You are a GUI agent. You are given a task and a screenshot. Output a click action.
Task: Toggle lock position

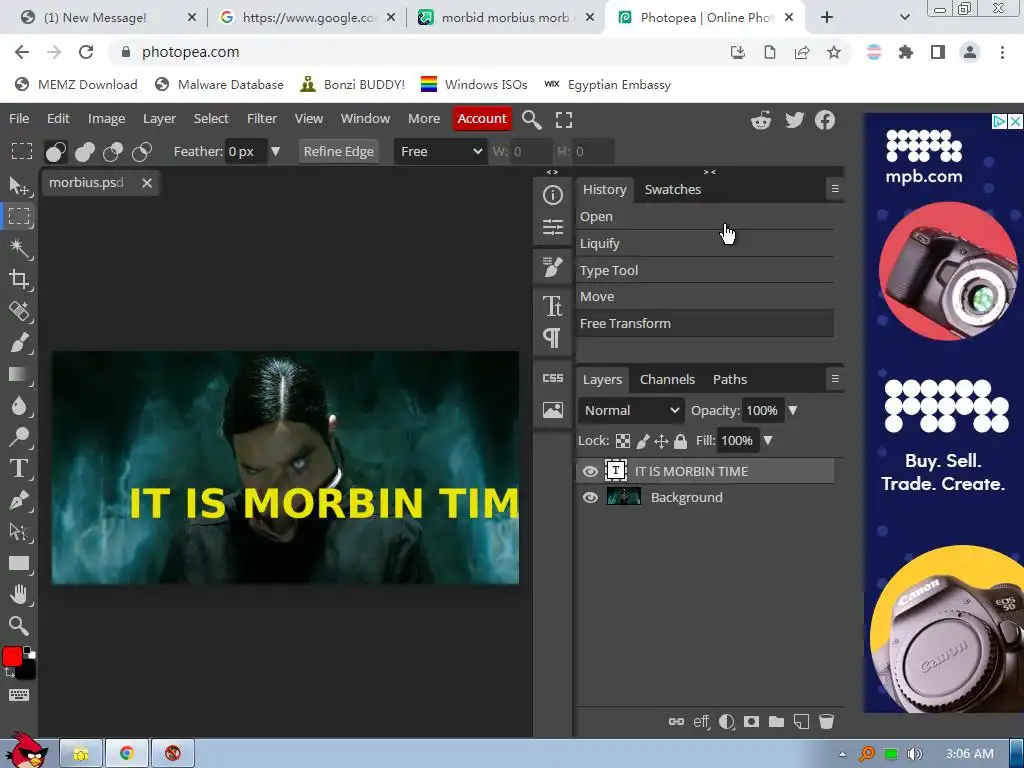coord(662,441)
